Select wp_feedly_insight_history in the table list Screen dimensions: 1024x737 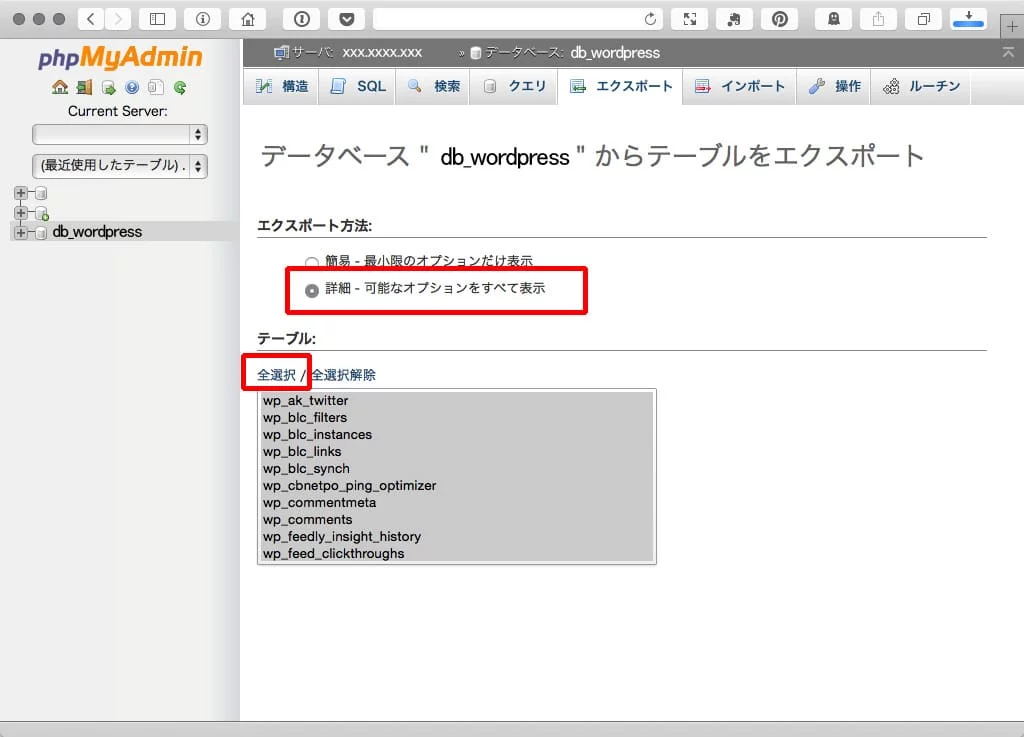pos(456,536)
